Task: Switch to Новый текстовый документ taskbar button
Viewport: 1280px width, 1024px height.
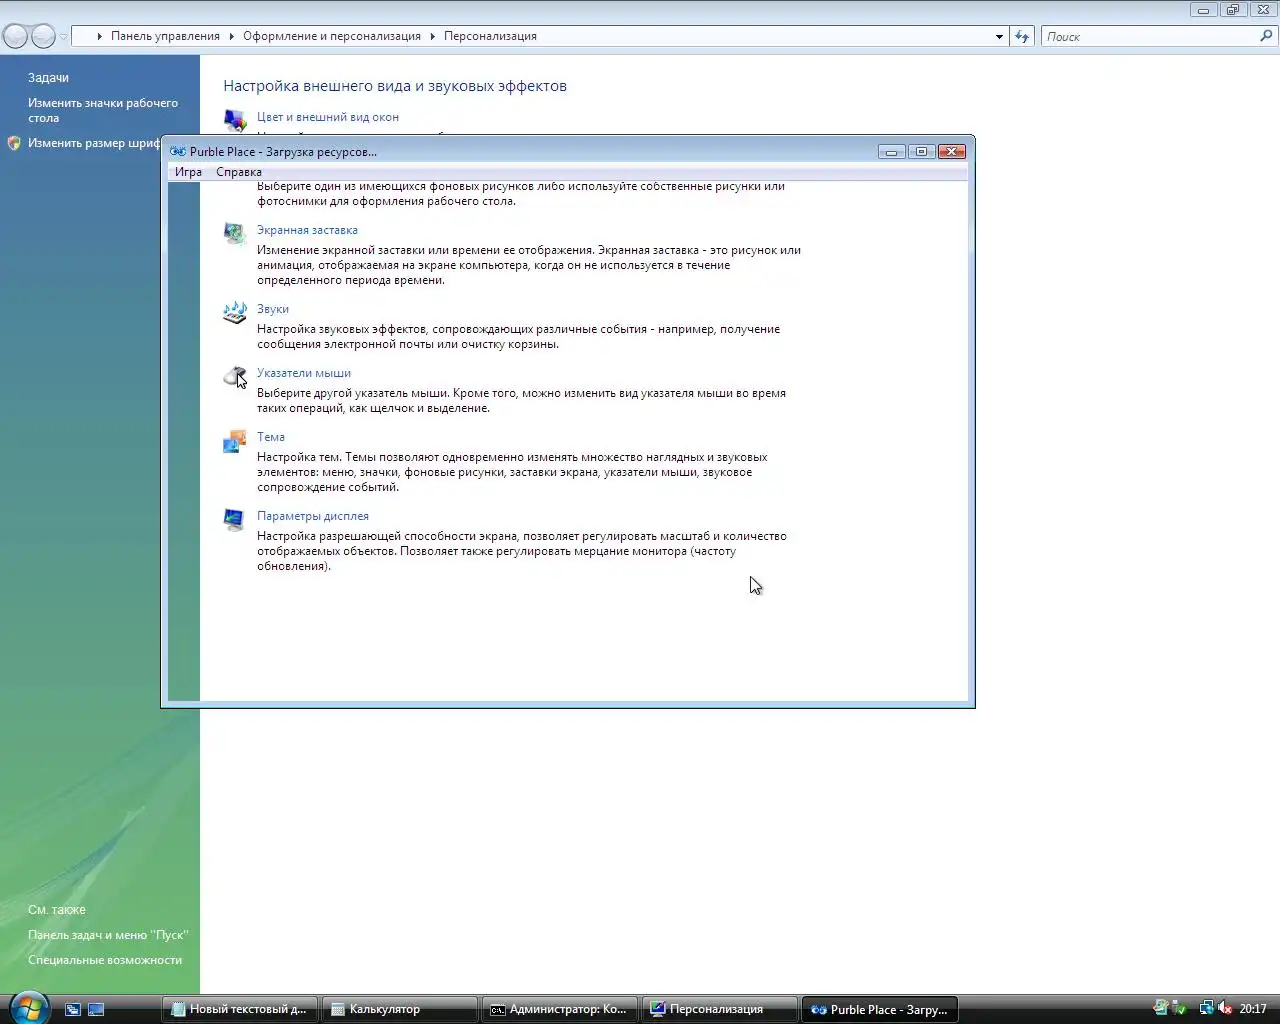Action: click(240, 1010)
